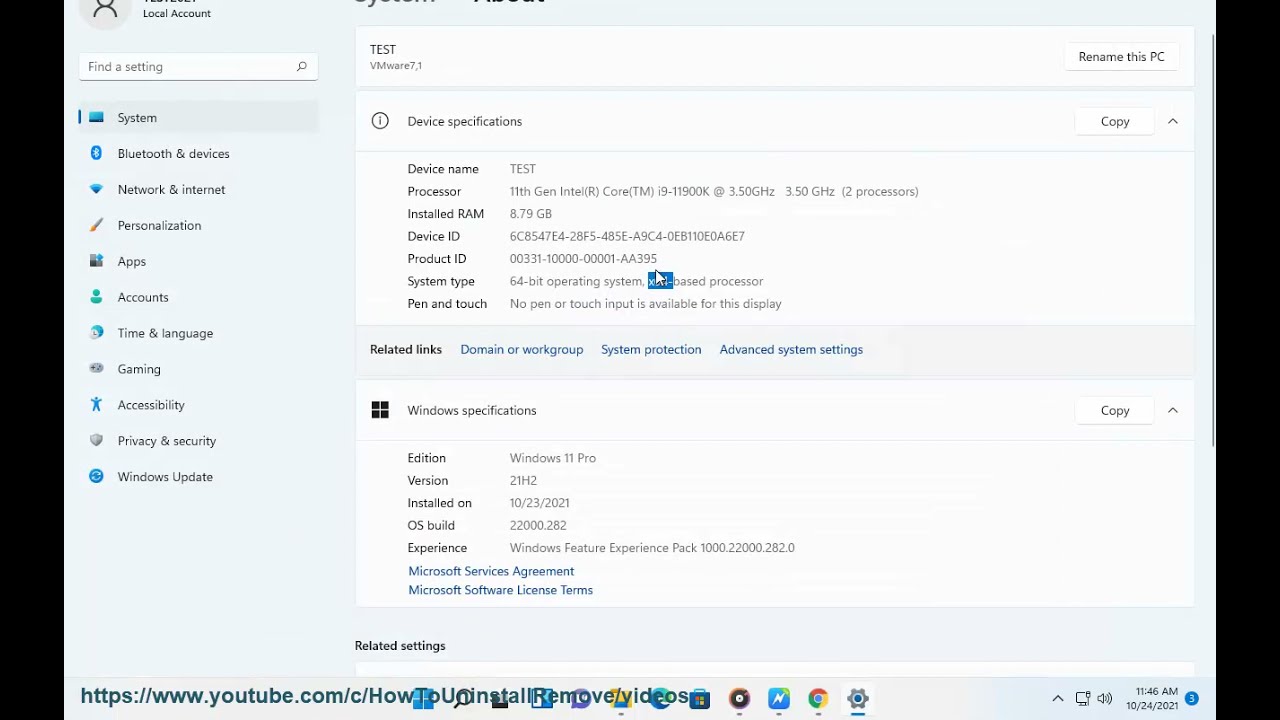Click the No pen or touch input text

pos(646,304)
